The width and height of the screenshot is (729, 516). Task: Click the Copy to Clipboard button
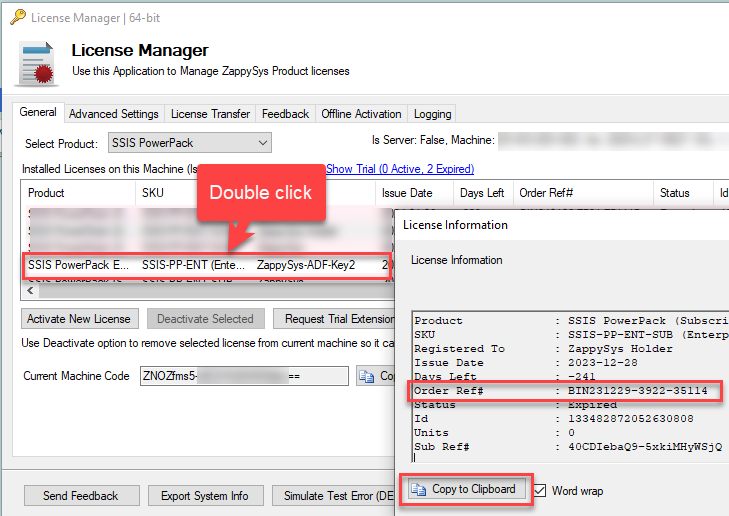(x=467, y=490)
